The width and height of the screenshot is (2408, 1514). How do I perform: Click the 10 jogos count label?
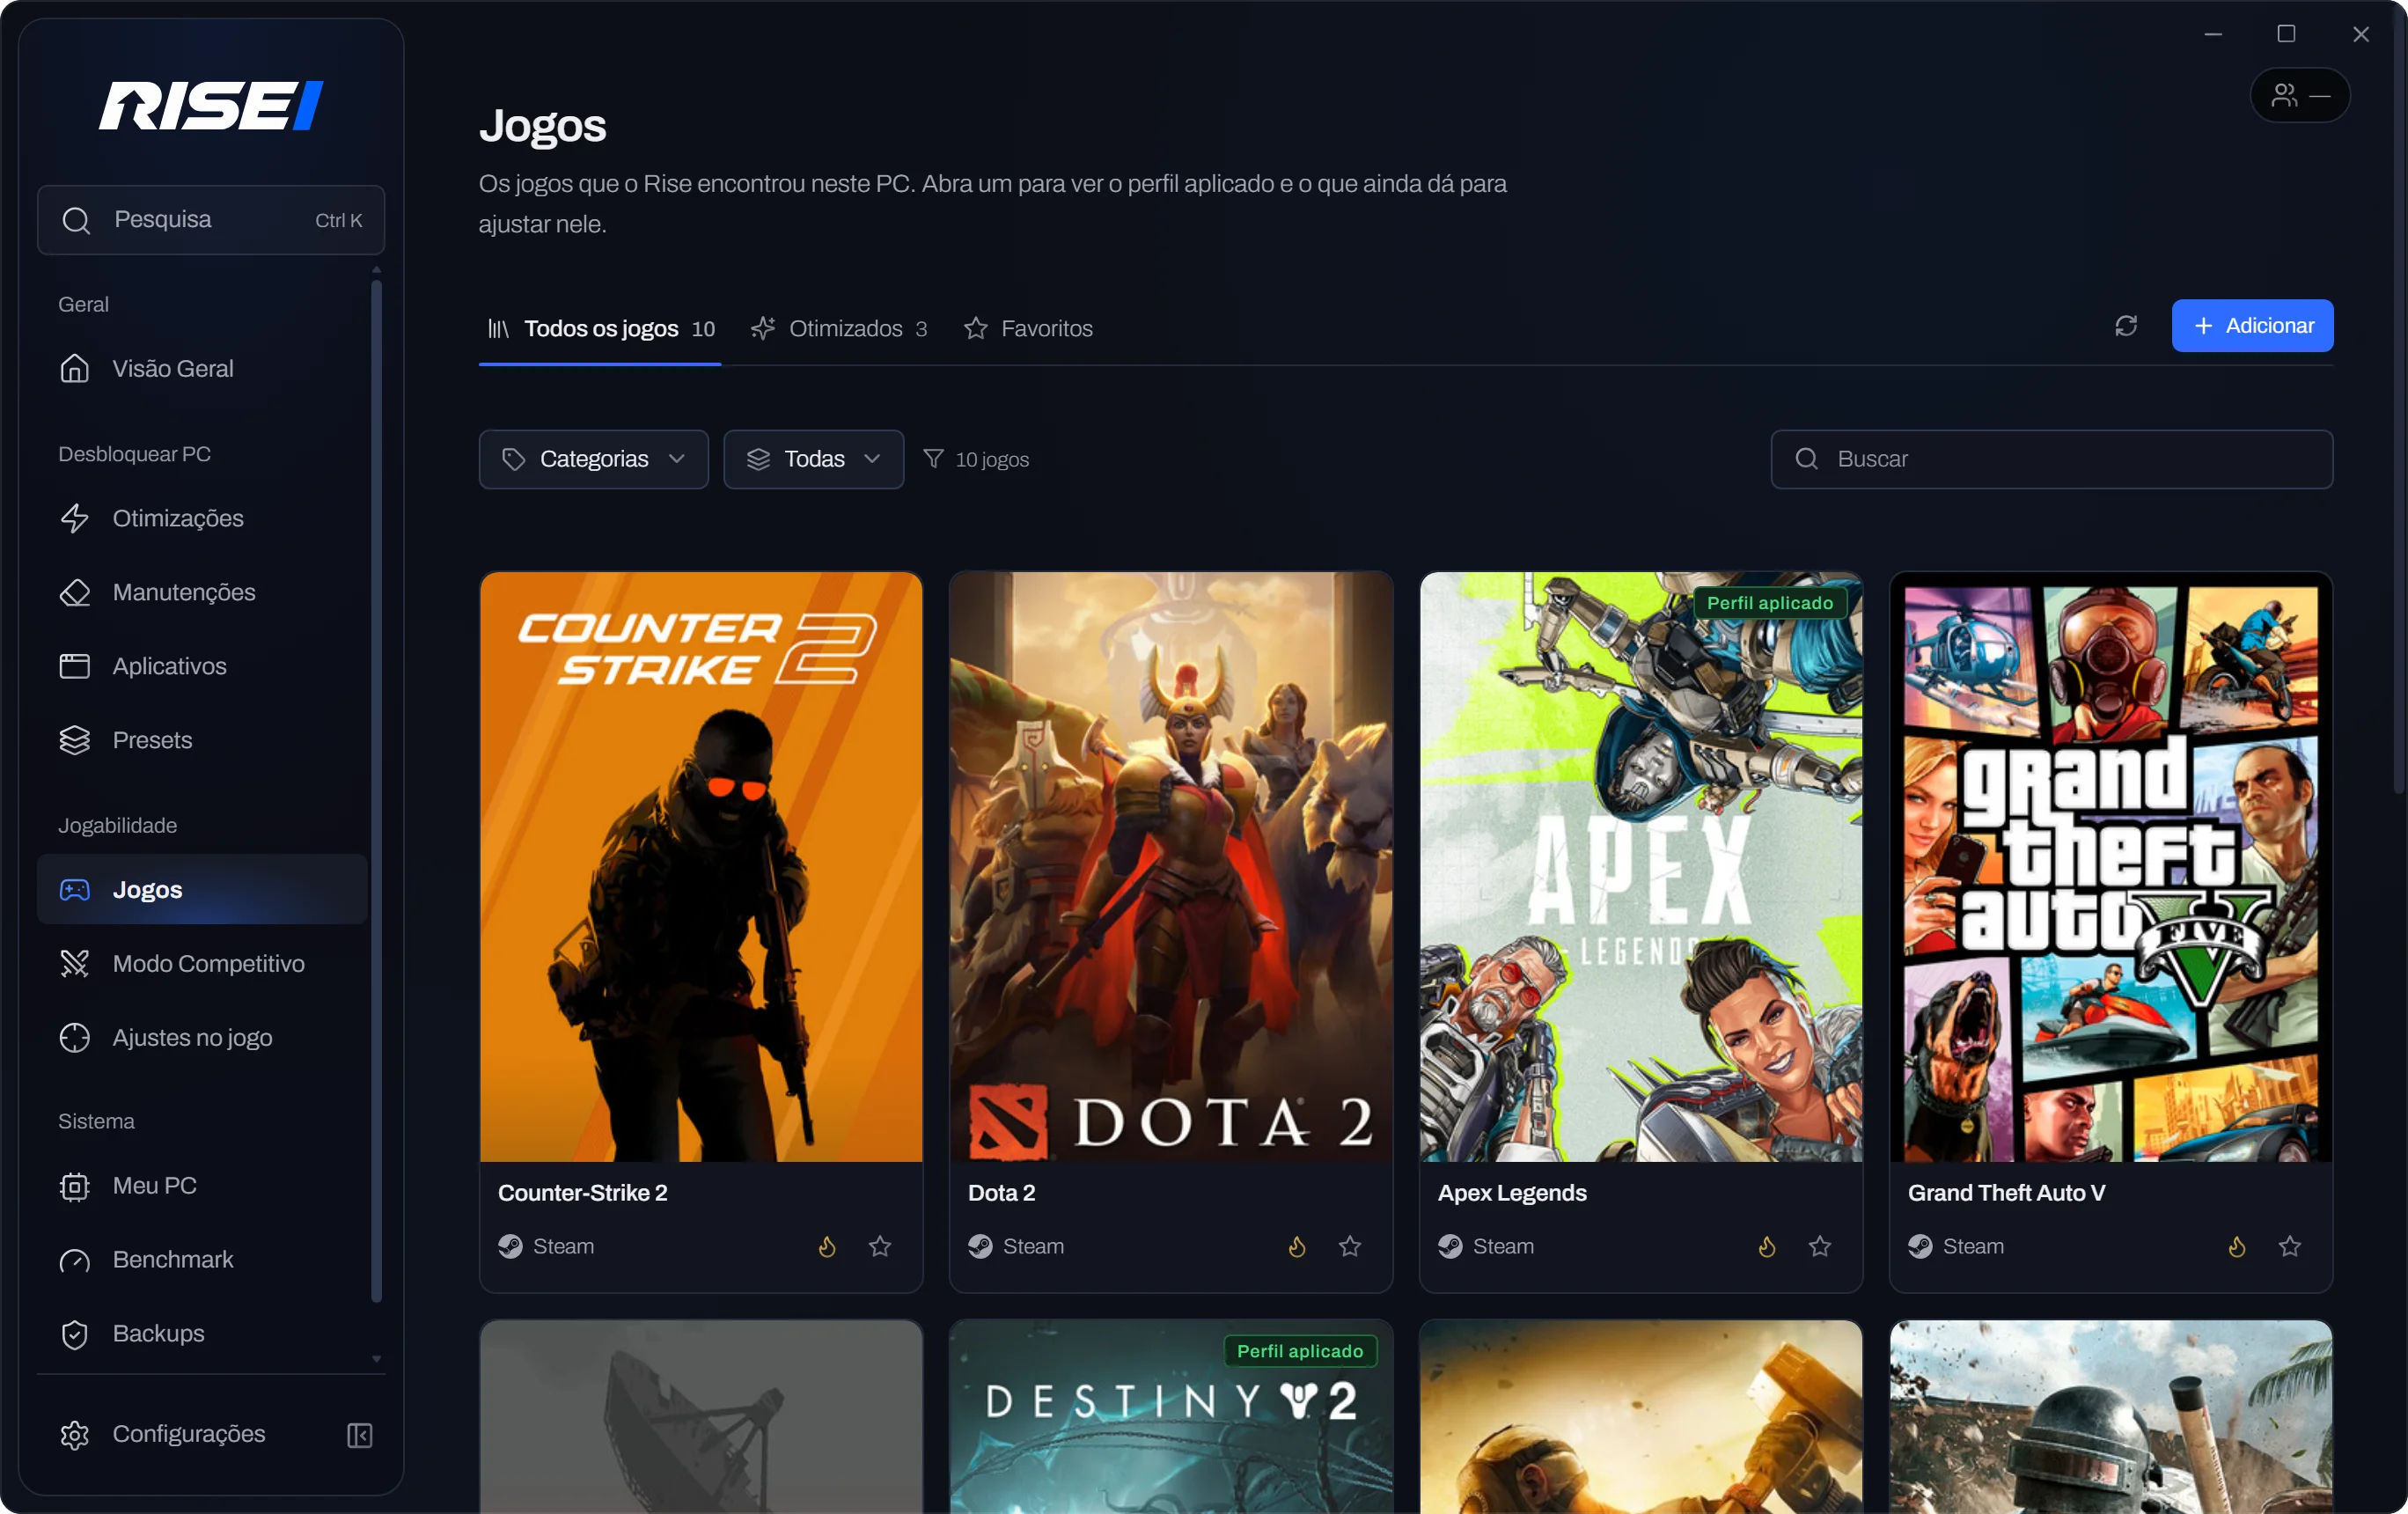[992, 460]
